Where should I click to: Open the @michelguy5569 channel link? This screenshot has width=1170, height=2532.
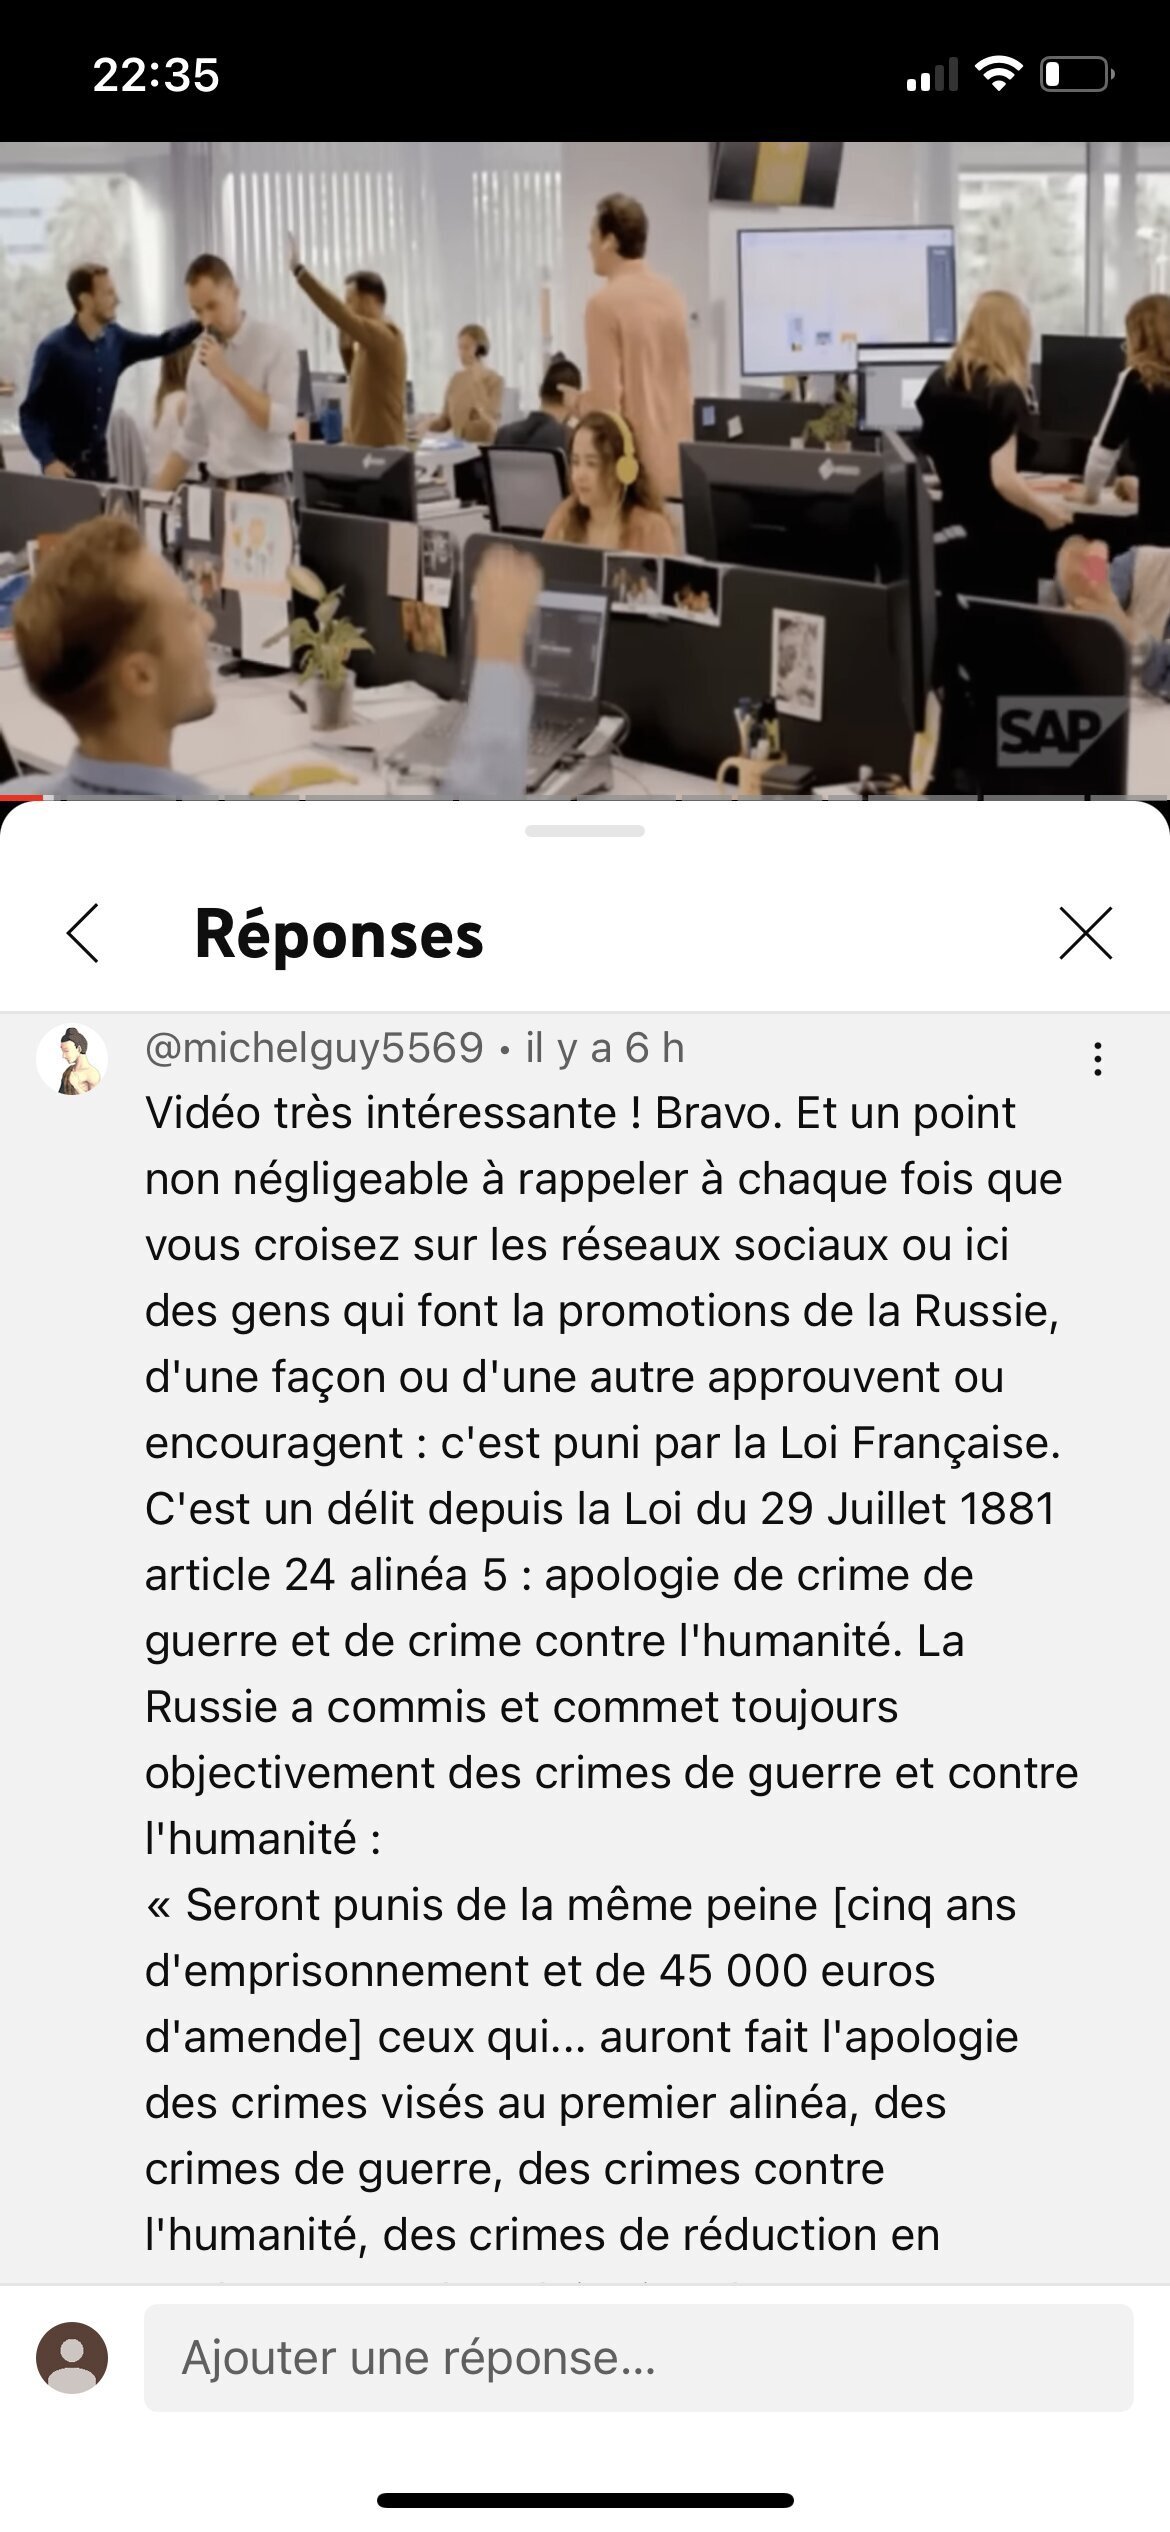(314, 1048)
